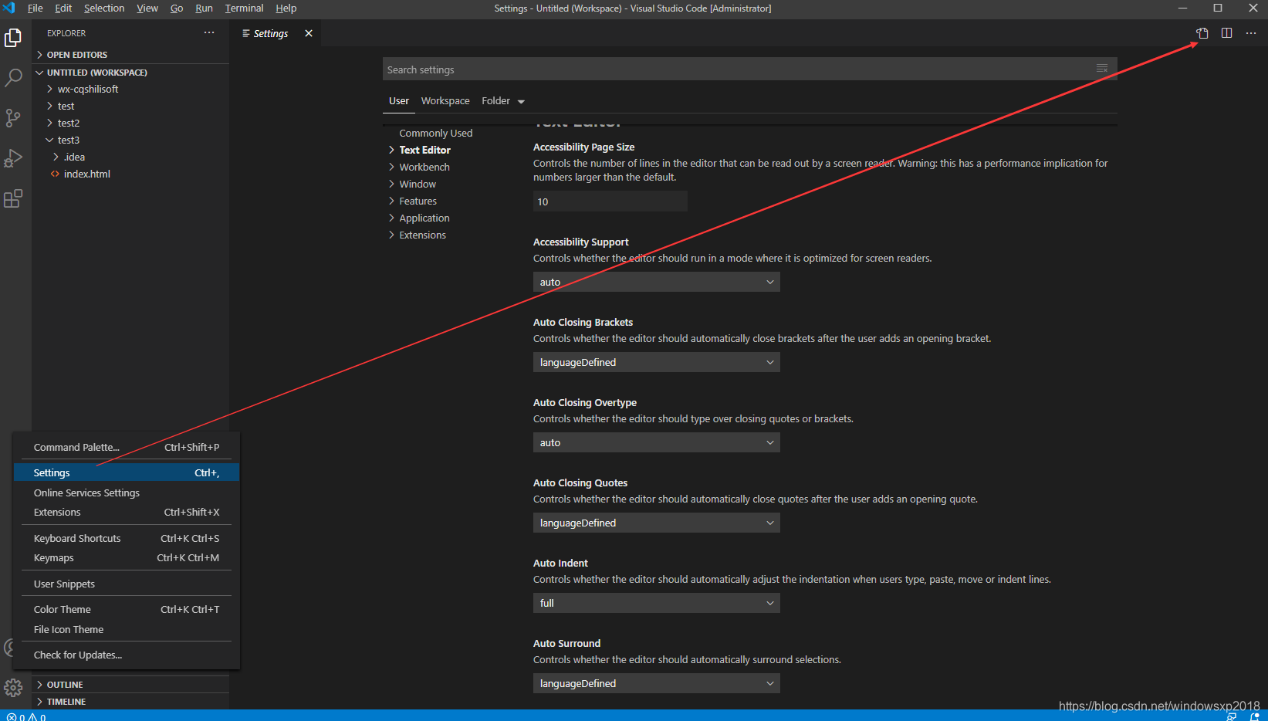1268x721 pixels.
Task: Open editor More Actions ellipsis
Action: (1250, 33)
